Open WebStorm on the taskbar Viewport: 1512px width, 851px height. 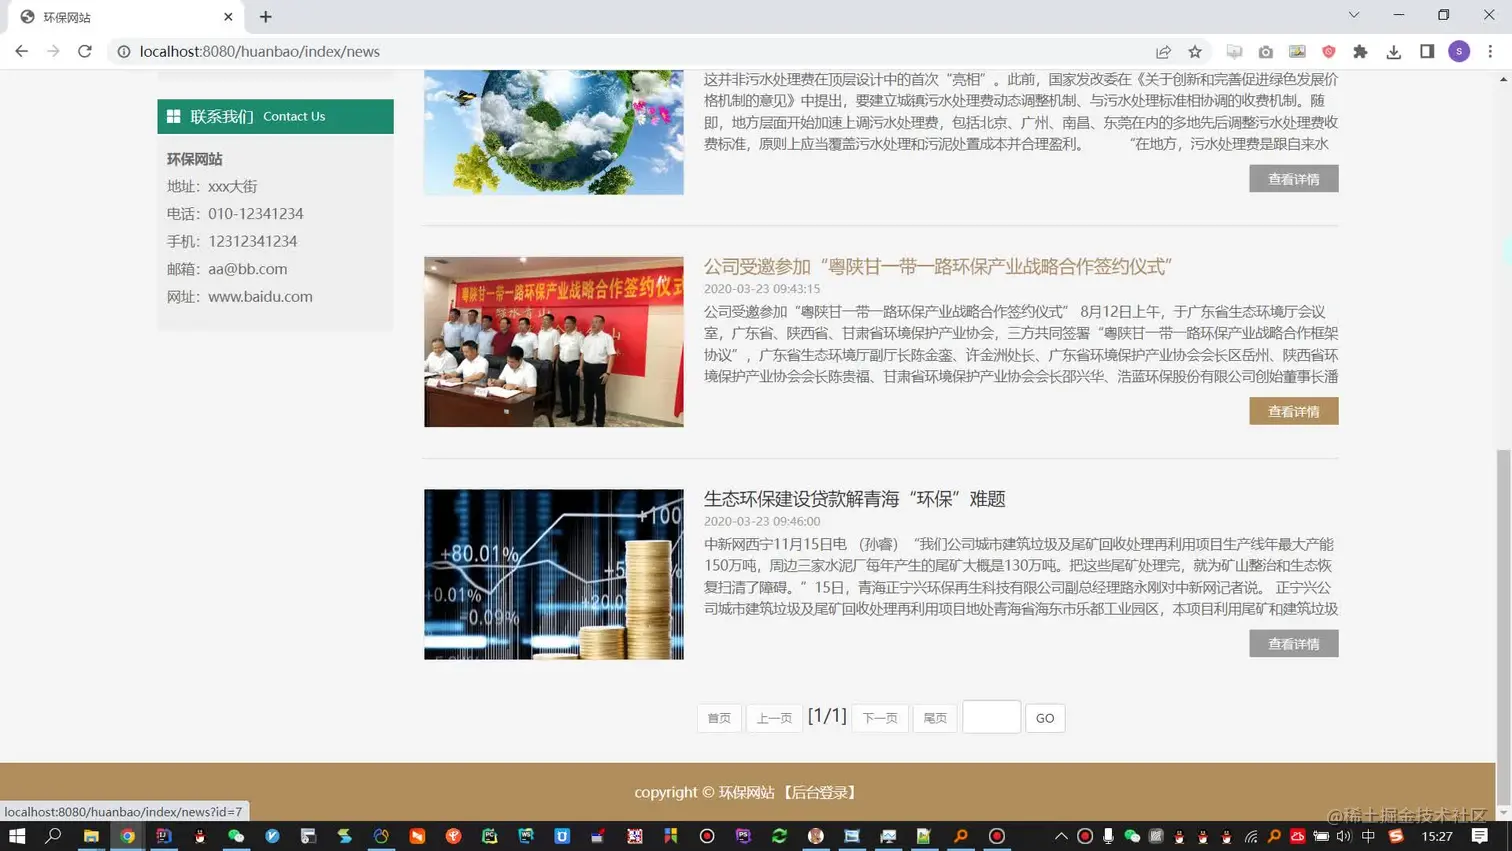click(526, 836)
